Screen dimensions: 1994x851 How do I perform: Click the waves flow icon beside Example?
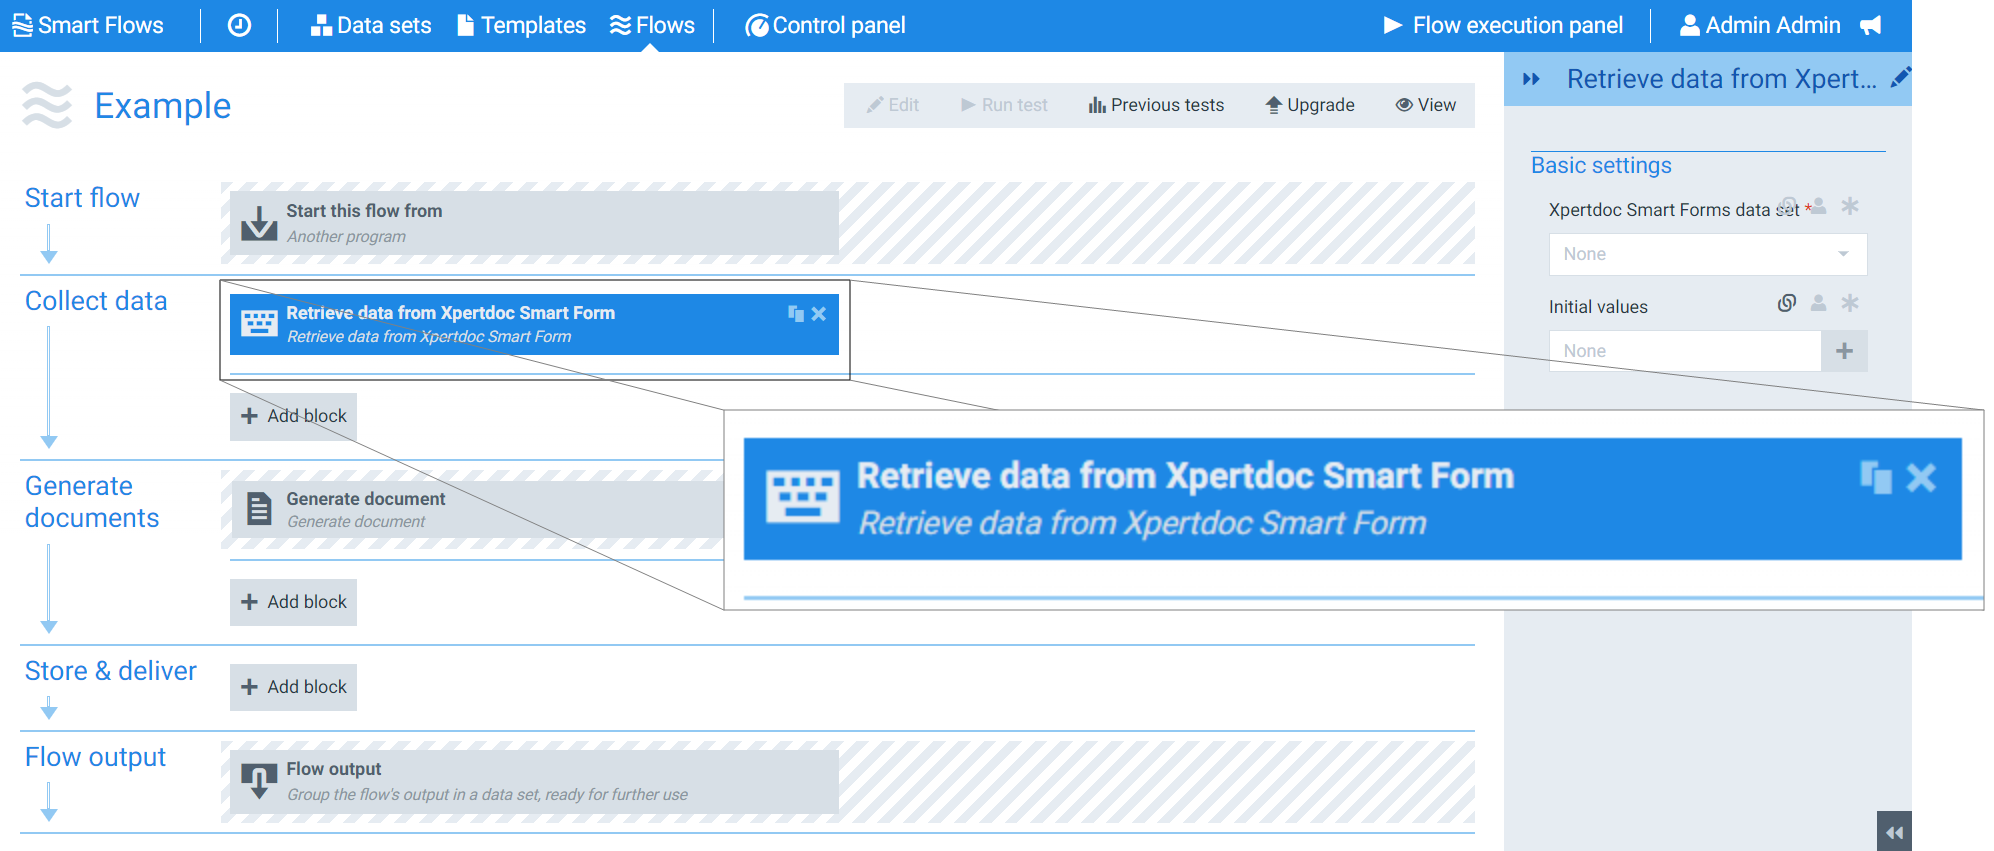(47, 106)
